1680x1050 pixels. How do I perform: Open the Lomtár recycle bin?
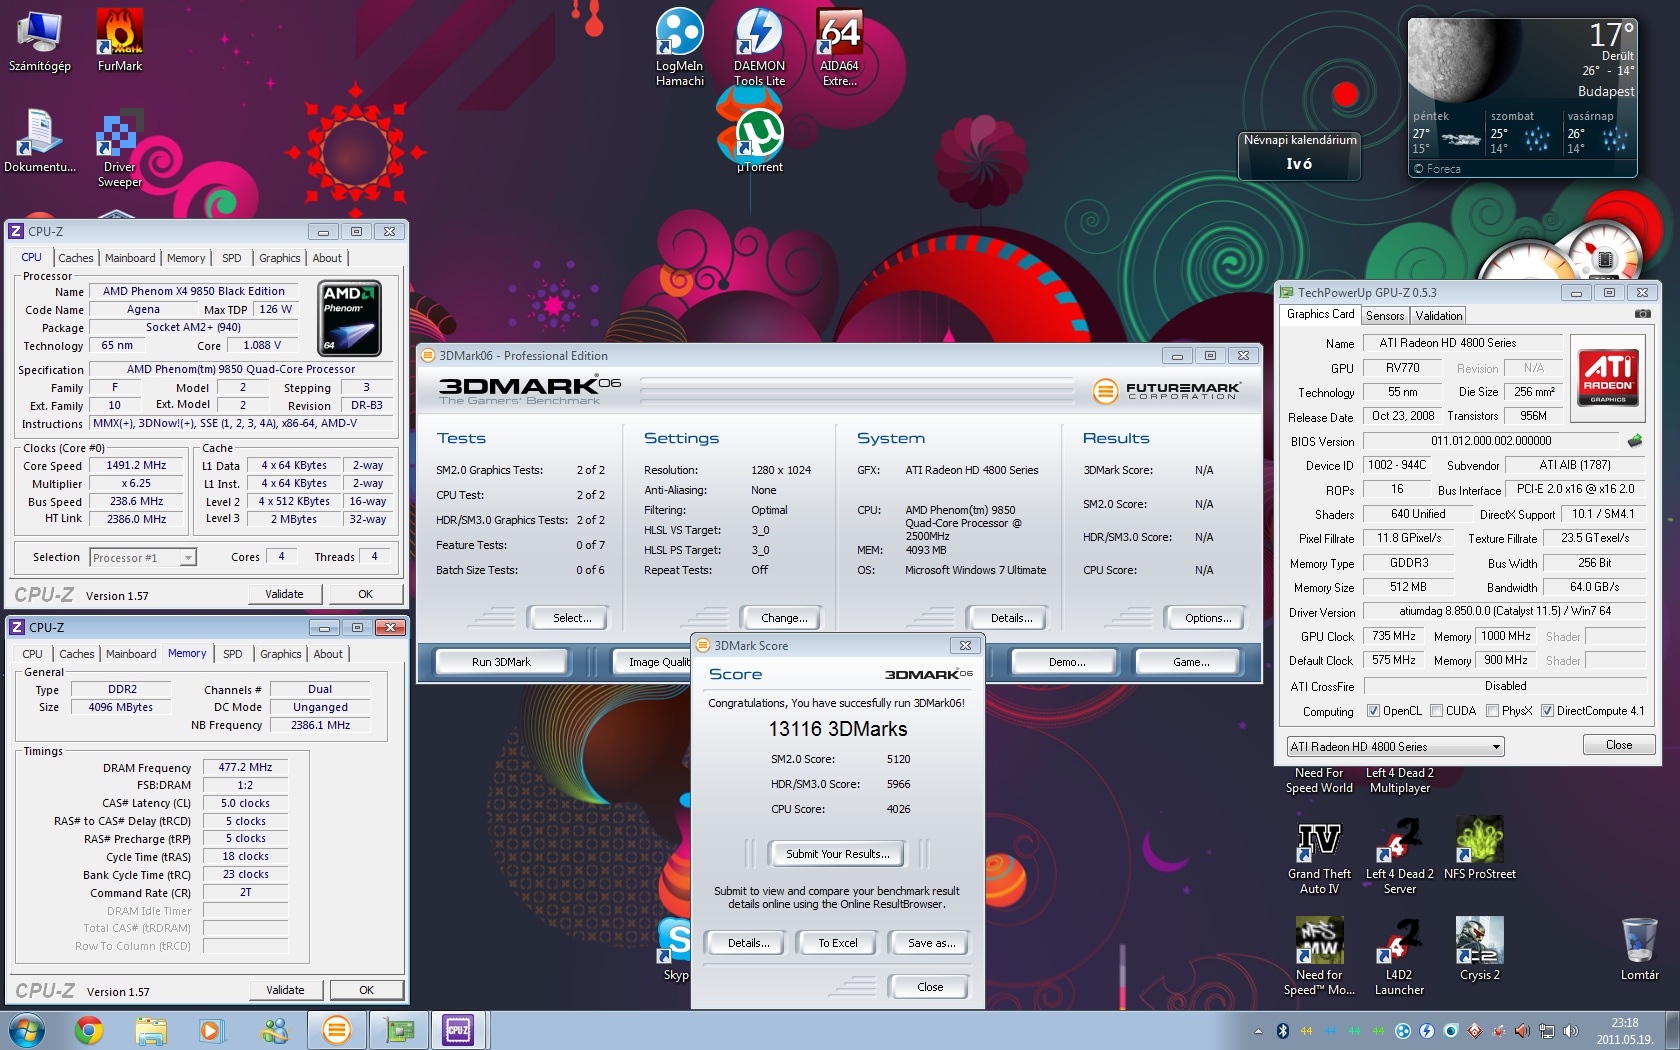[1640, 950]
